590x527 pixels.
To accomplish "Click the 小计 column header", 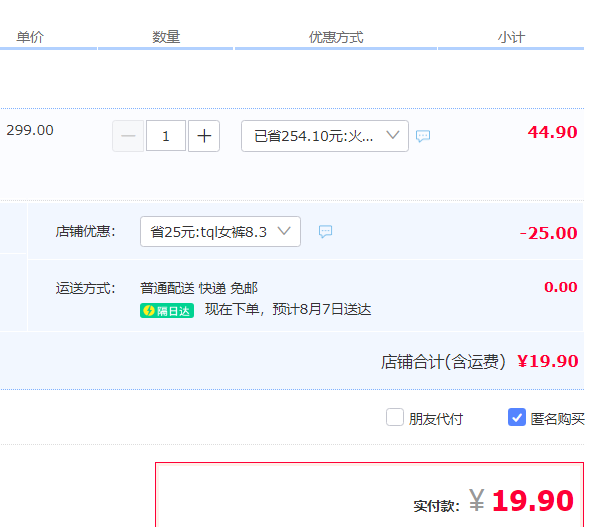I will click(x=511, y=37).
